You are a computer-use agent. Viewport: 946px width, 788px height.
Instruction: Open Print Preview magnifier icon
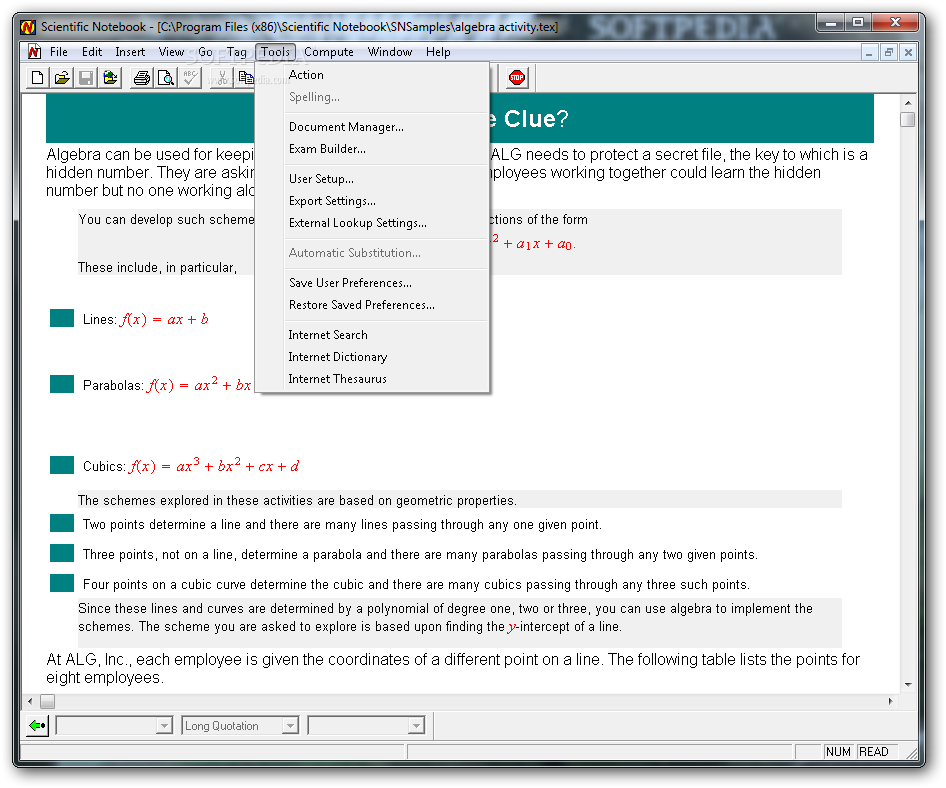pos(166,78)
